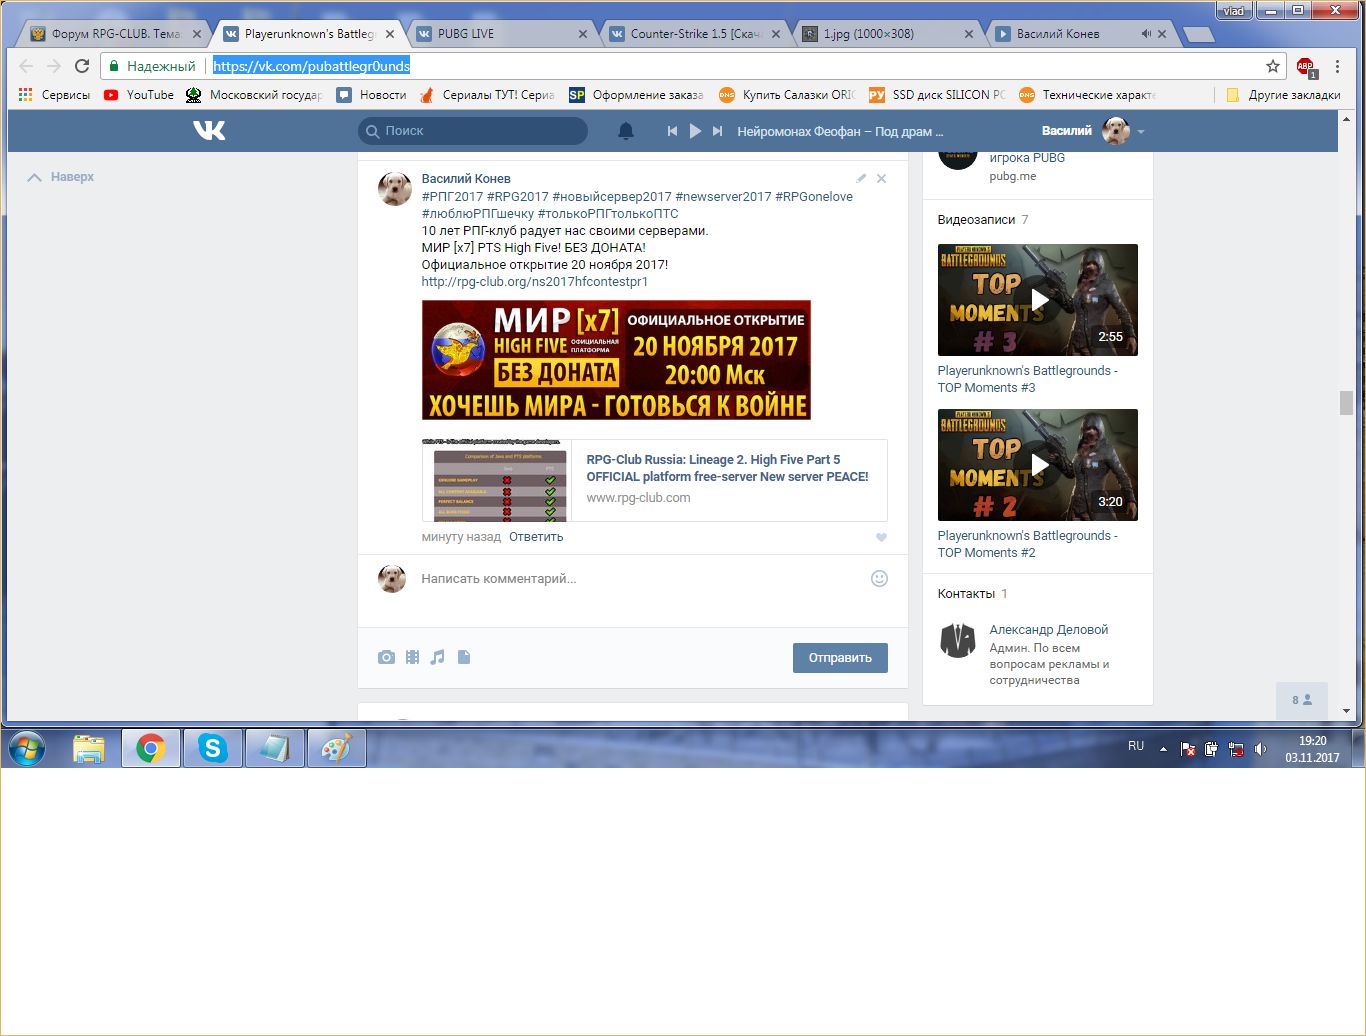Open the rpg-club.org/ns2017hfcontestpr1 link
The width and height of the screenshot is (1366, 1036).
tap(535, 282)
